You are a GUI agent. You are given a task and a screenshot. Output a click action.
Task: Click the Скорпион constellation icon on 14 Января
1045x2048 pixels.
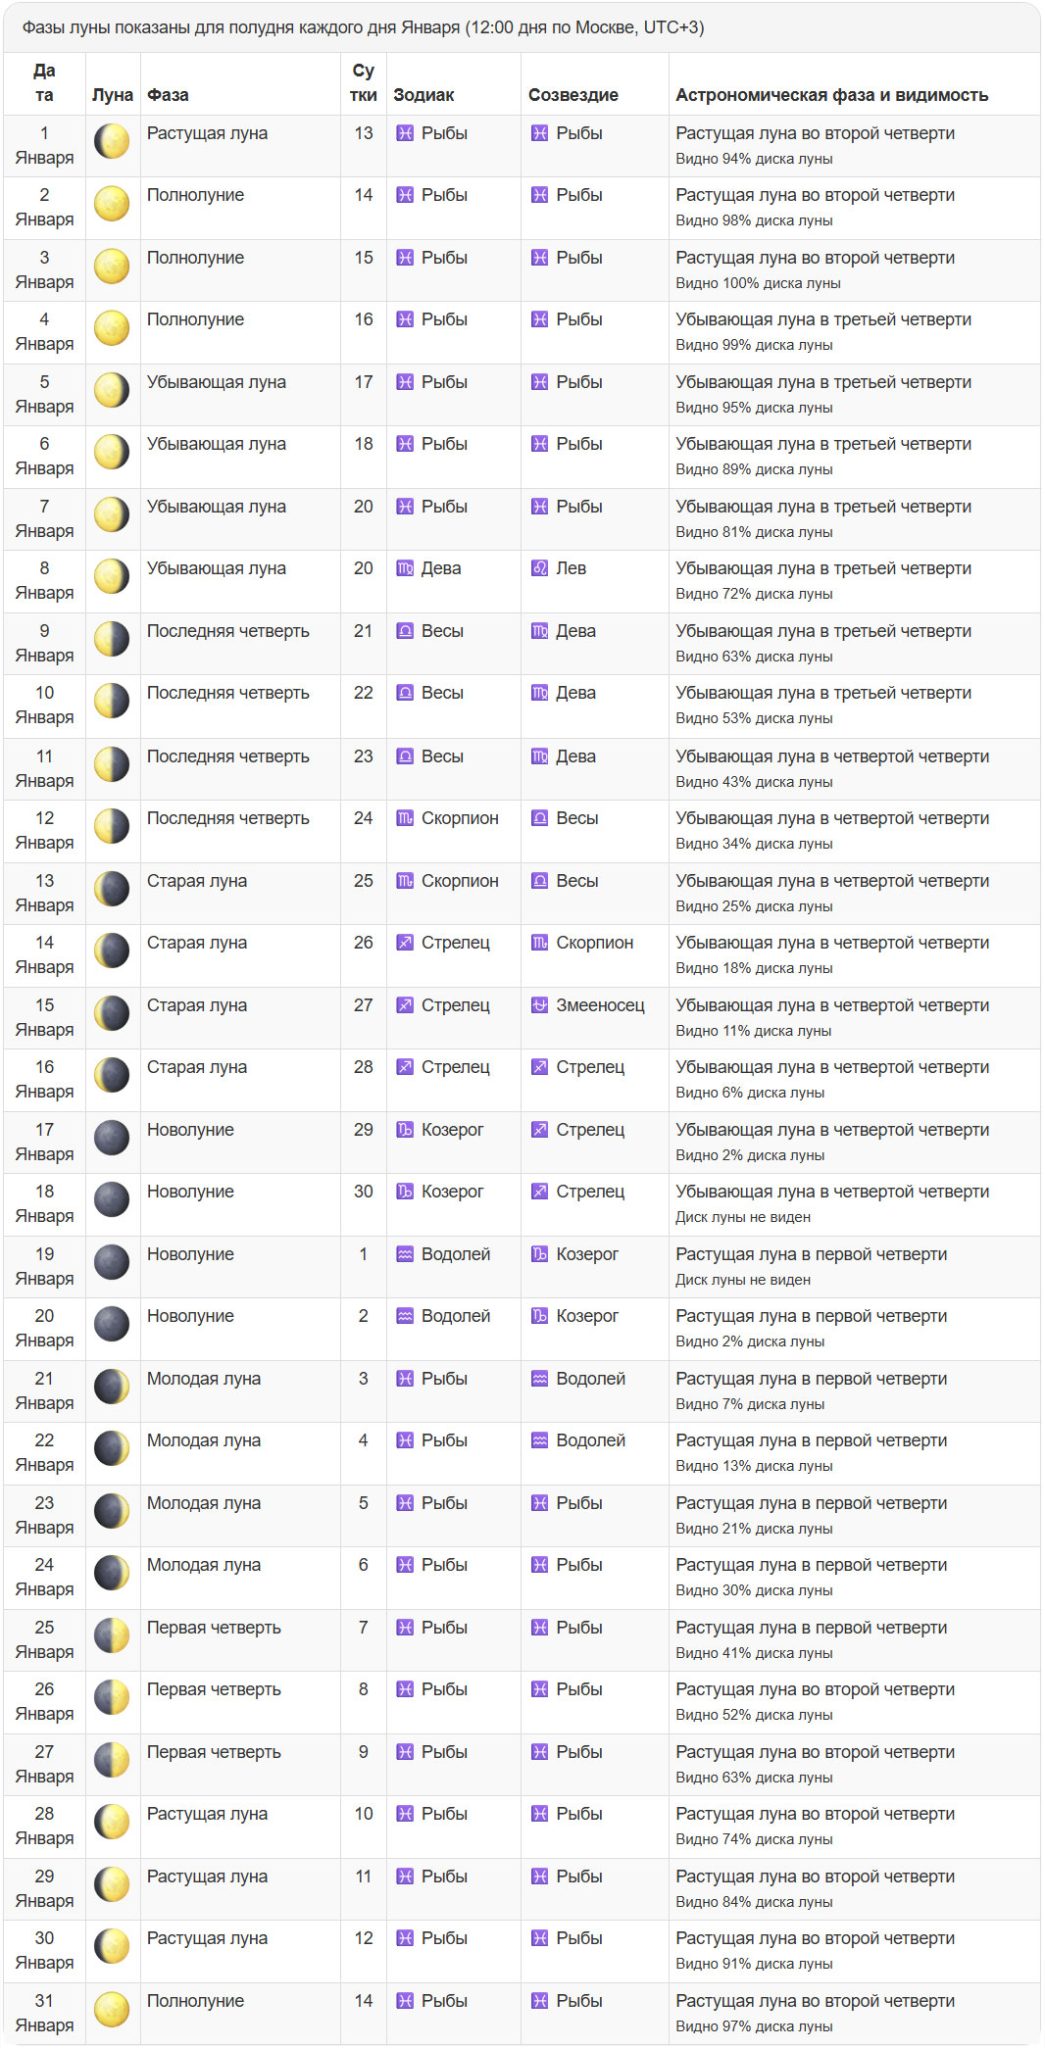(539, 943)
